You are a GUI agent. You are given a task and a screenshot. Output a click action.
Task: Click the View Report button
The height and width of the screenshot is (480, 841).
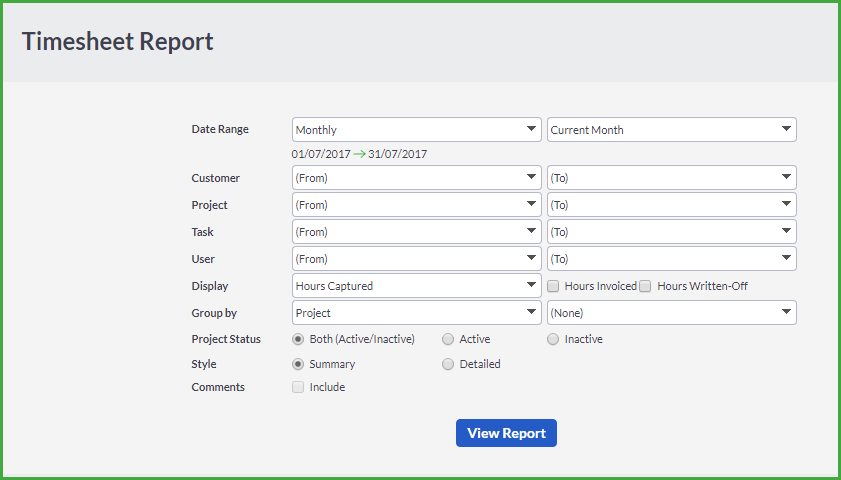click(x=506, y=433)
